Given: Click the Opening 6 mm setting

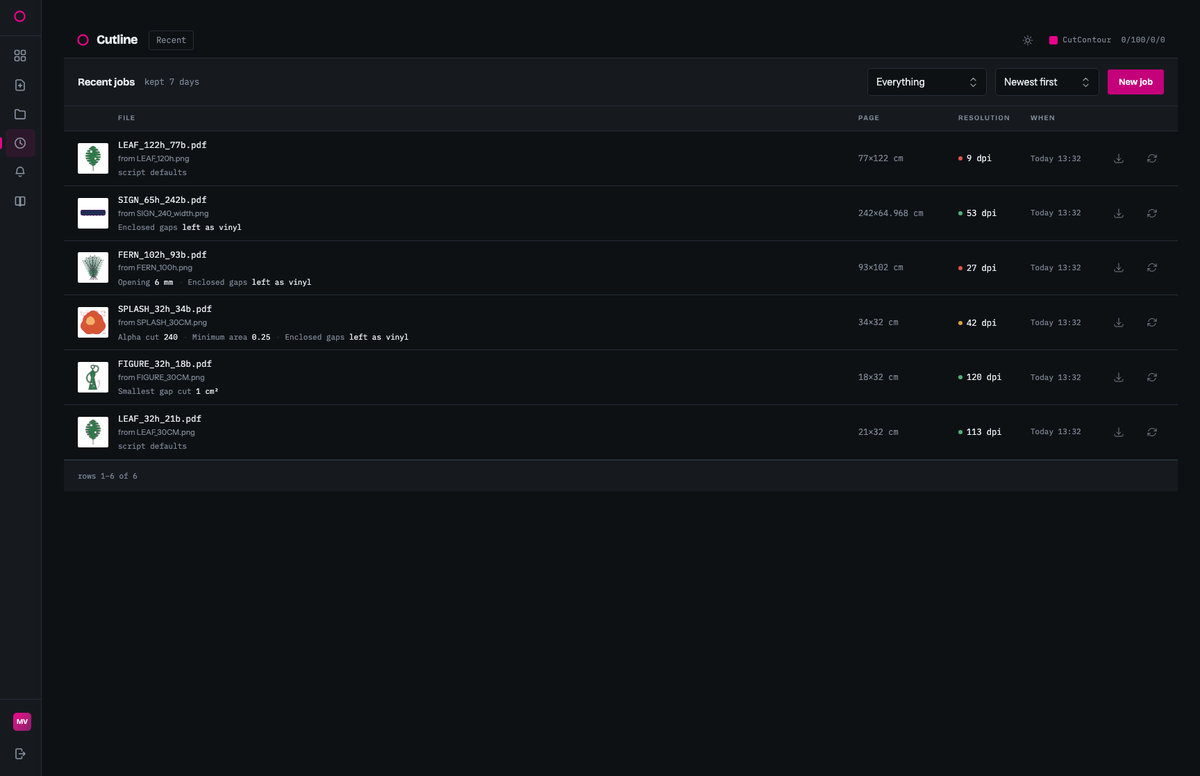Looking at the screenshot, I should coord(146,282).
